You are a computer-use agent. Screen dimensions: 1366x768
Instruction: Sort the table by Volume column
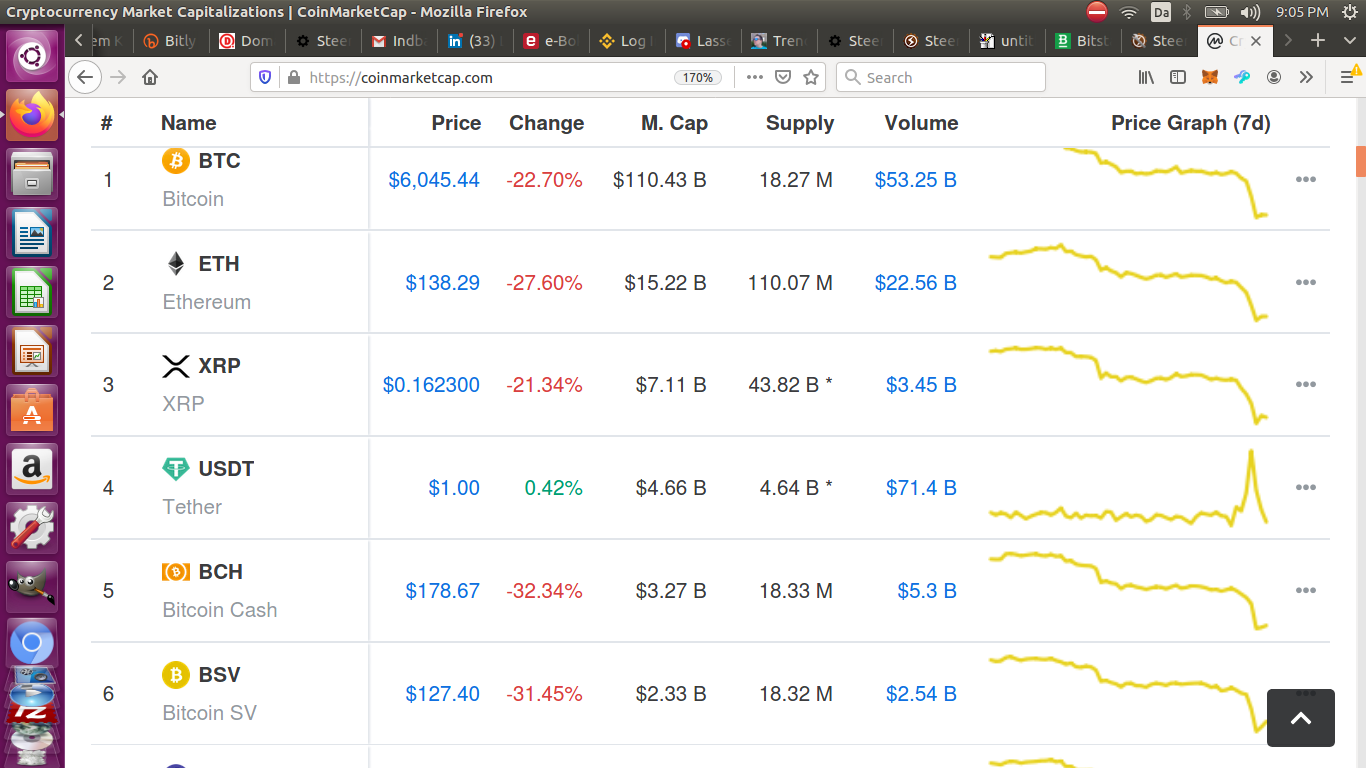pos(921,123)
